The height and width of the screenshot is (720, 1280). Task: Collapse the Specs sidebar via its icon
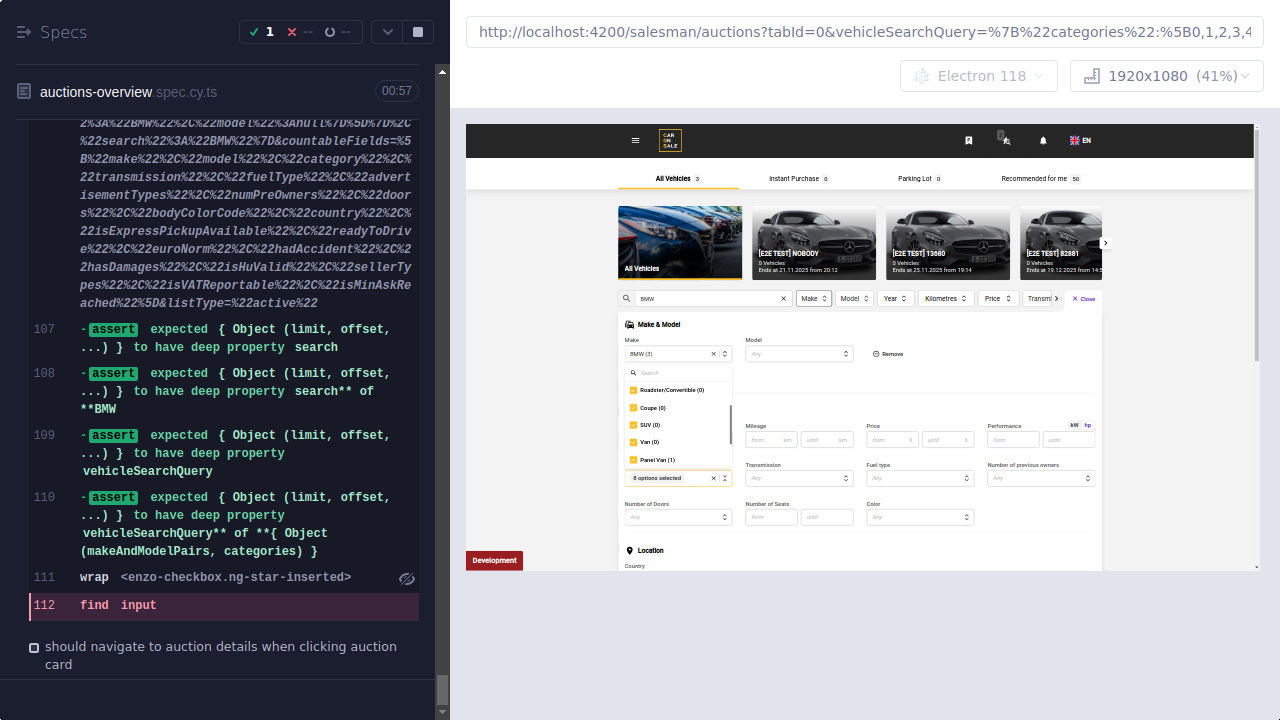tap(22, 31)
